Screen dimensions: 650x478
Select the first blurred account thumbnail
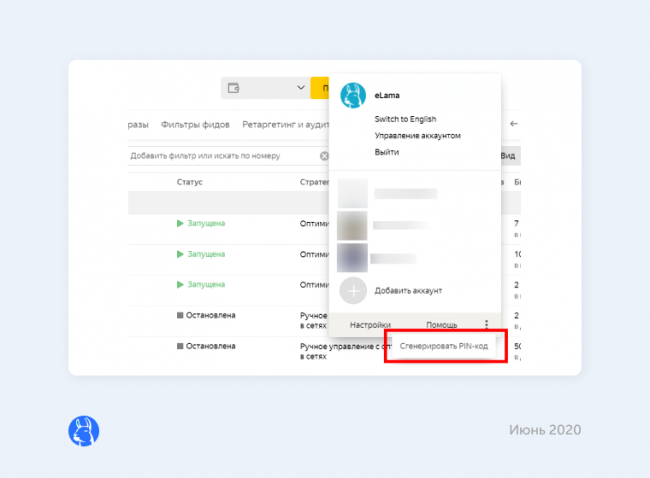[x=353, y=193]
